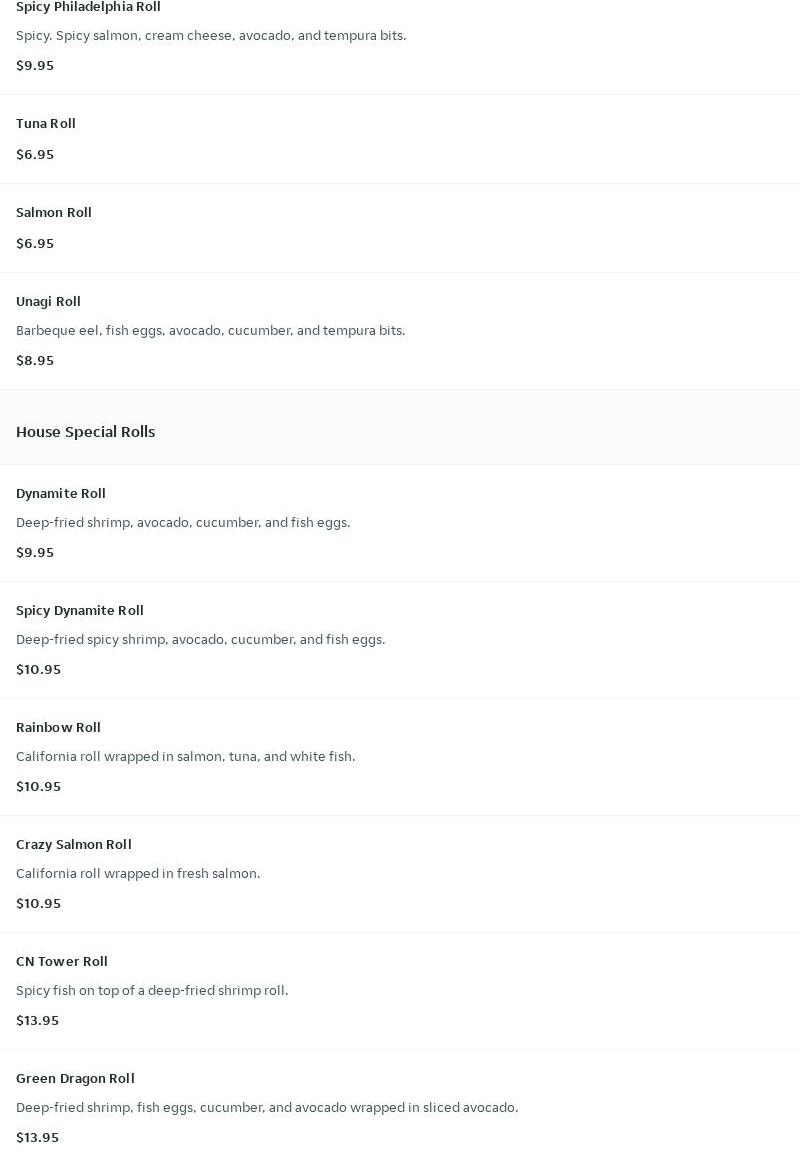
Task: Click the CN Tower Roll description text
Action: click(x=152, y=991)
